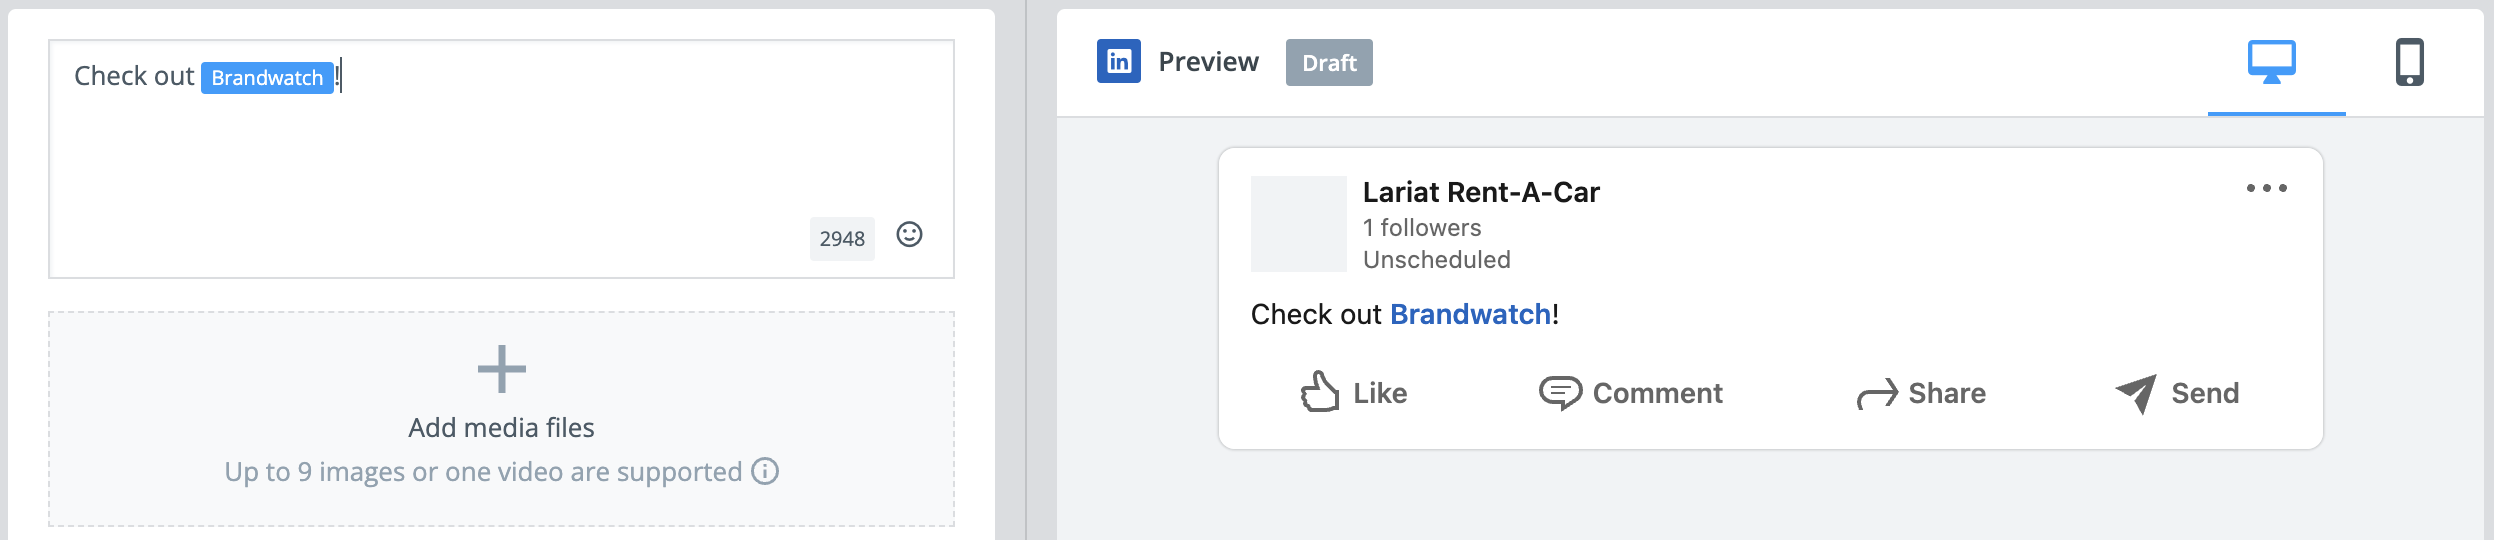Click the Like thumbs-up button
Viewport: 2494px width, 540px height.
tap(1354, 392)
